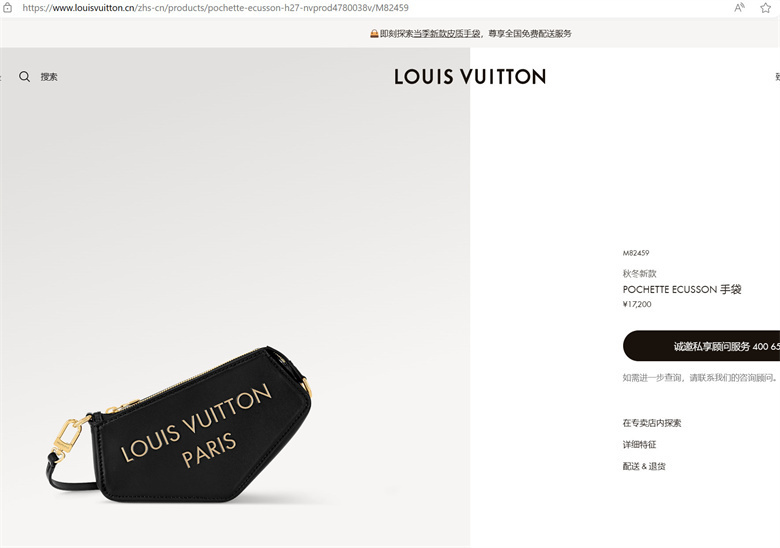
Task: Click the black Pochette Ecusson bag image
Action: click(x=180, y=425)
